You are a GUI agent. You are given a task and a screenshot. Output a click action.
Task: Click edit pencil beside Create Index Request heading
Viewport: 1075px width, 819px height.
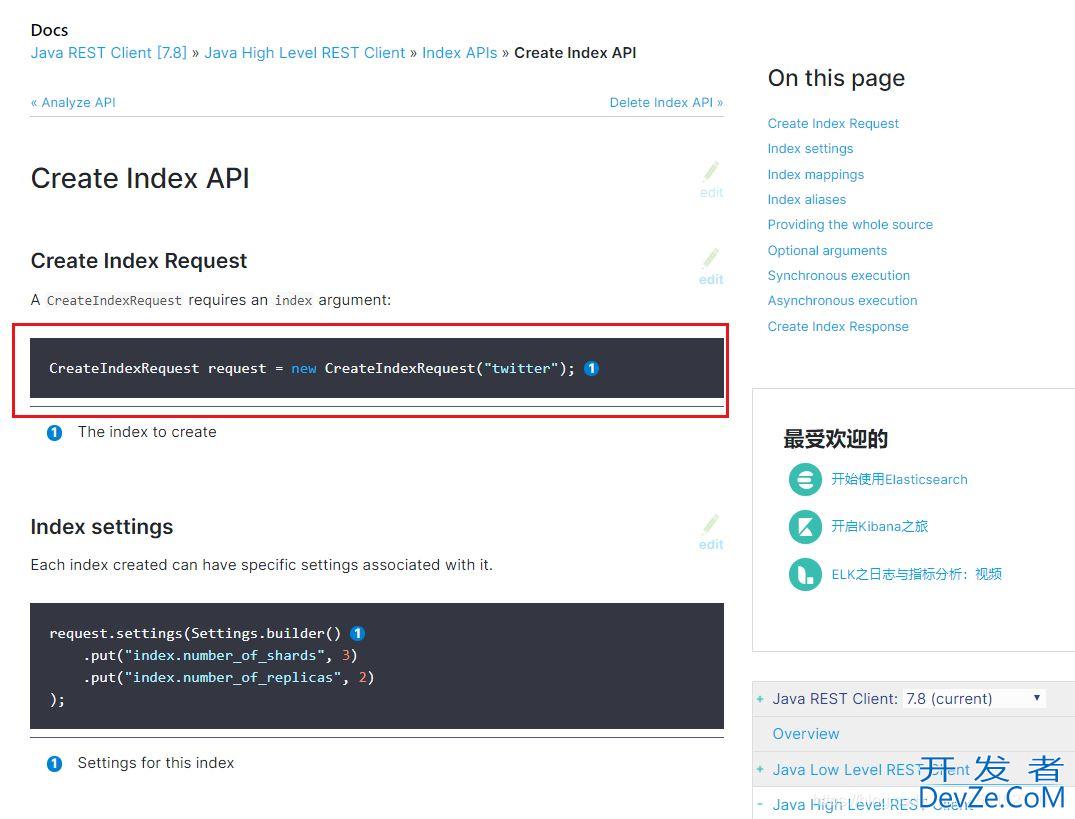click(711, 266)
